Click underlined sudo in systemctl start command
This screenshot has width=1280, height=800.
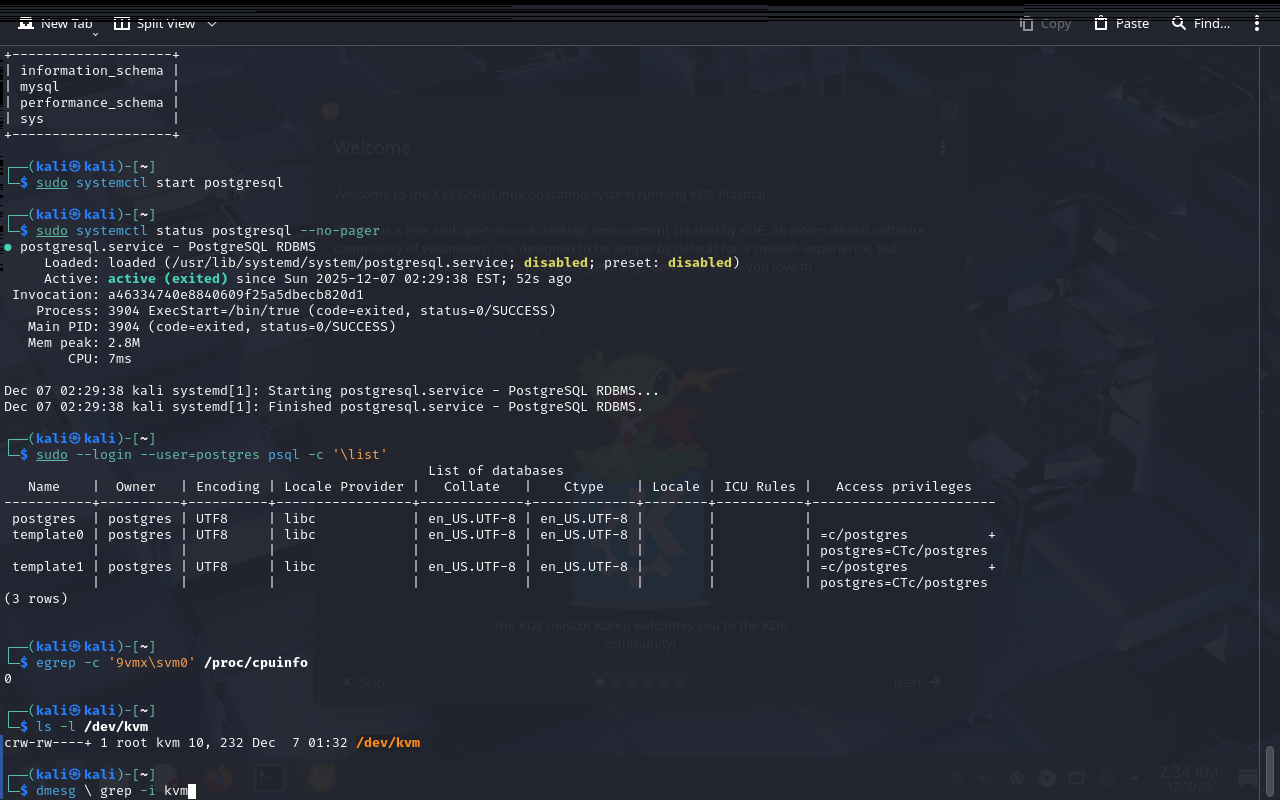pos(52,183)
